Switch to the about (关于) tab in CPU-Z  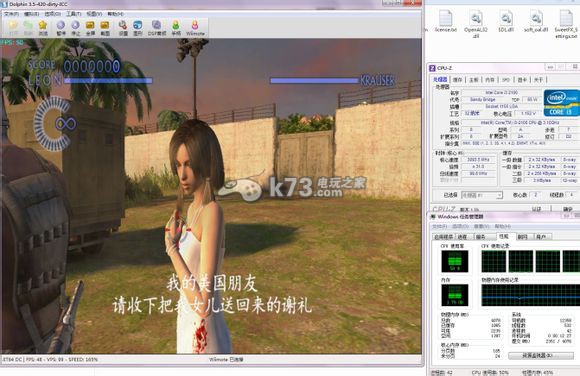click(x=538, y=80)
